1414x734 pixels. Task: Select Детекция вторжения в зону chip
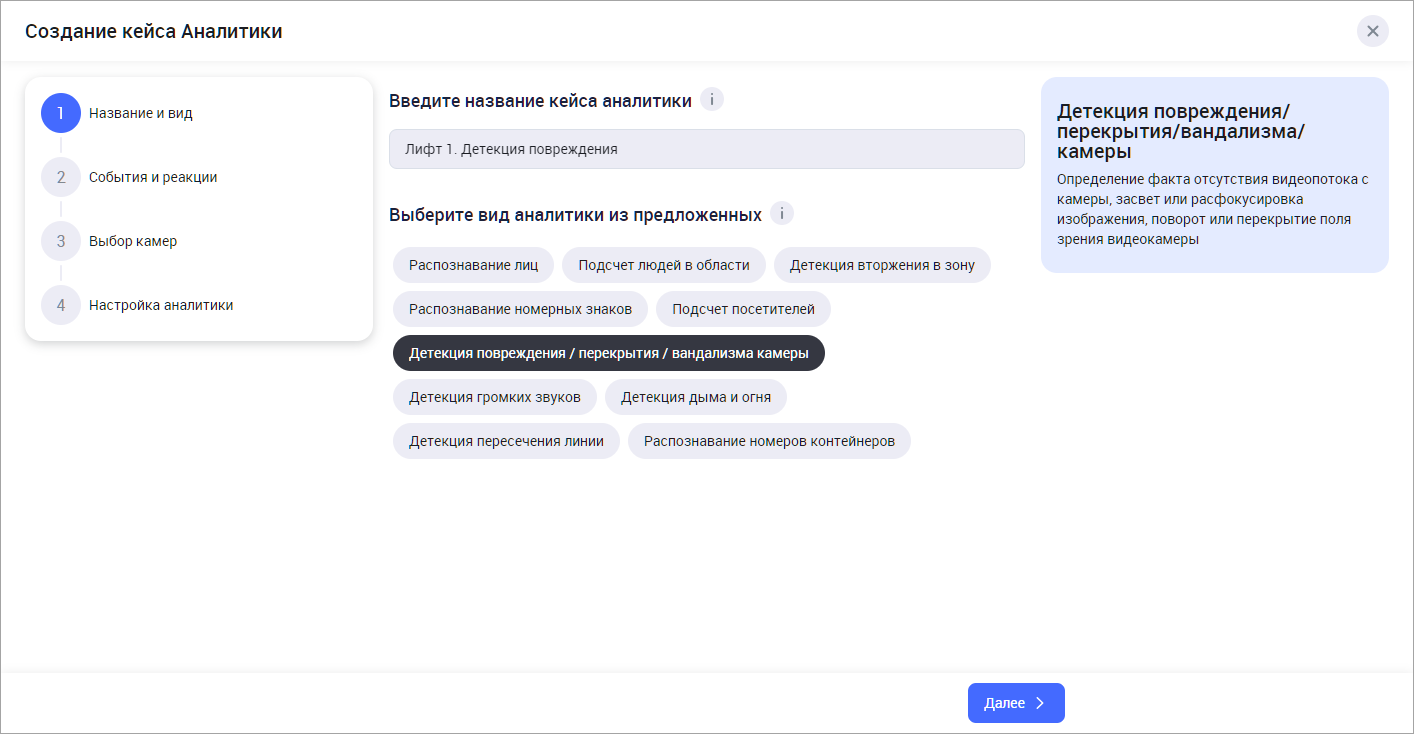881,265
